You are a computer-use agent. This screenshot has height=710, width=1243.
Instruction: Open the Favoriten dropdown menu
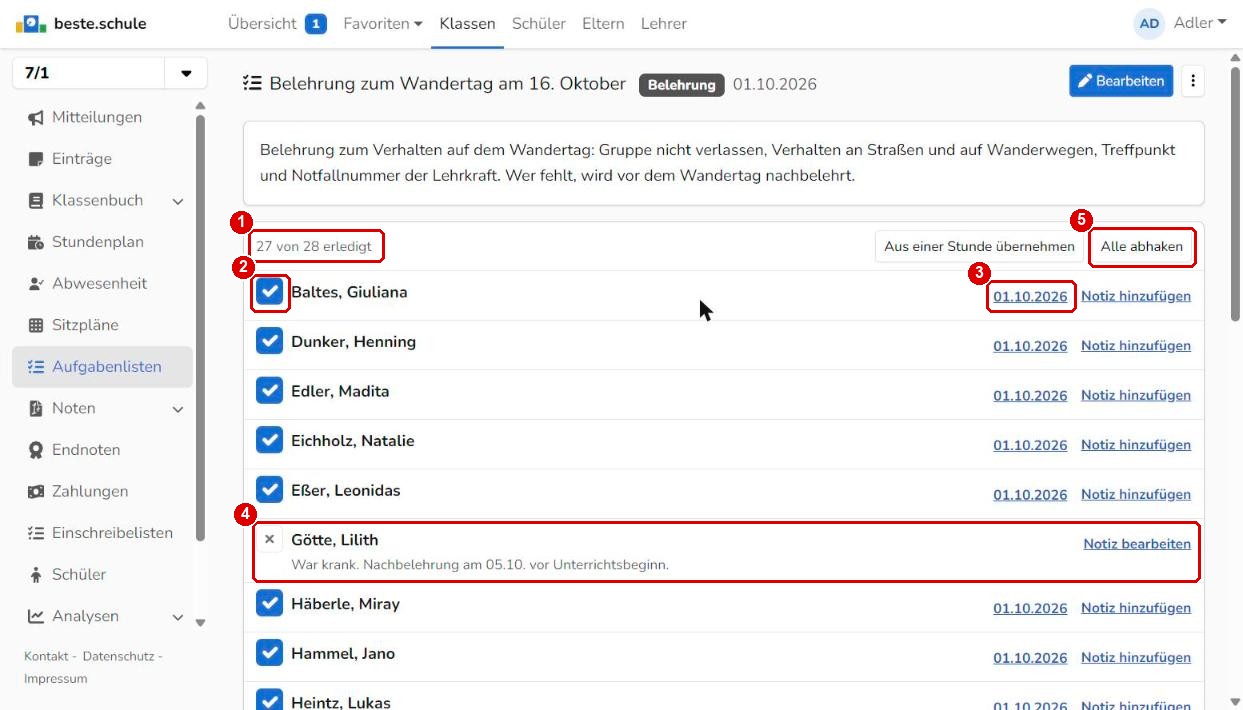[x=382, y=23]
